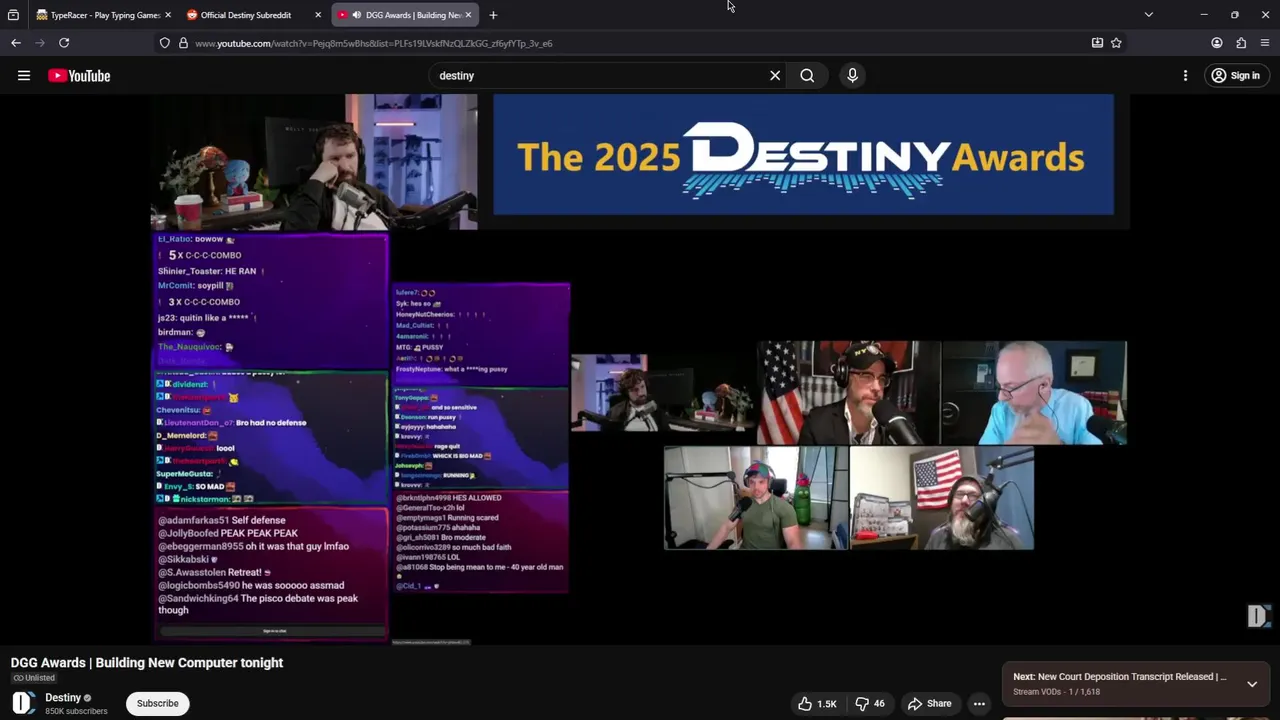Submit search with magnifying glass button
Viewport: 1280px width, 720px height.
pyautogui.click(x=807, y=76)
